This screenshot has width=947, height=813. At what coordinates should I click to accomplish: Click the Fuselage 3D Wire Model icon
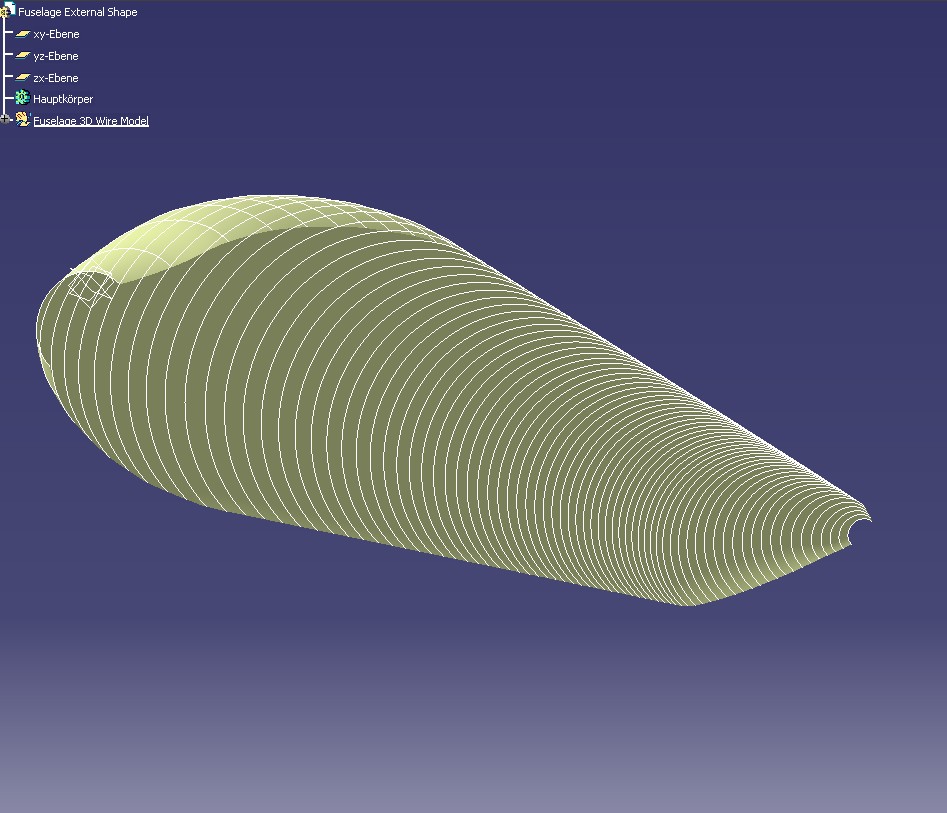[23, 119]
